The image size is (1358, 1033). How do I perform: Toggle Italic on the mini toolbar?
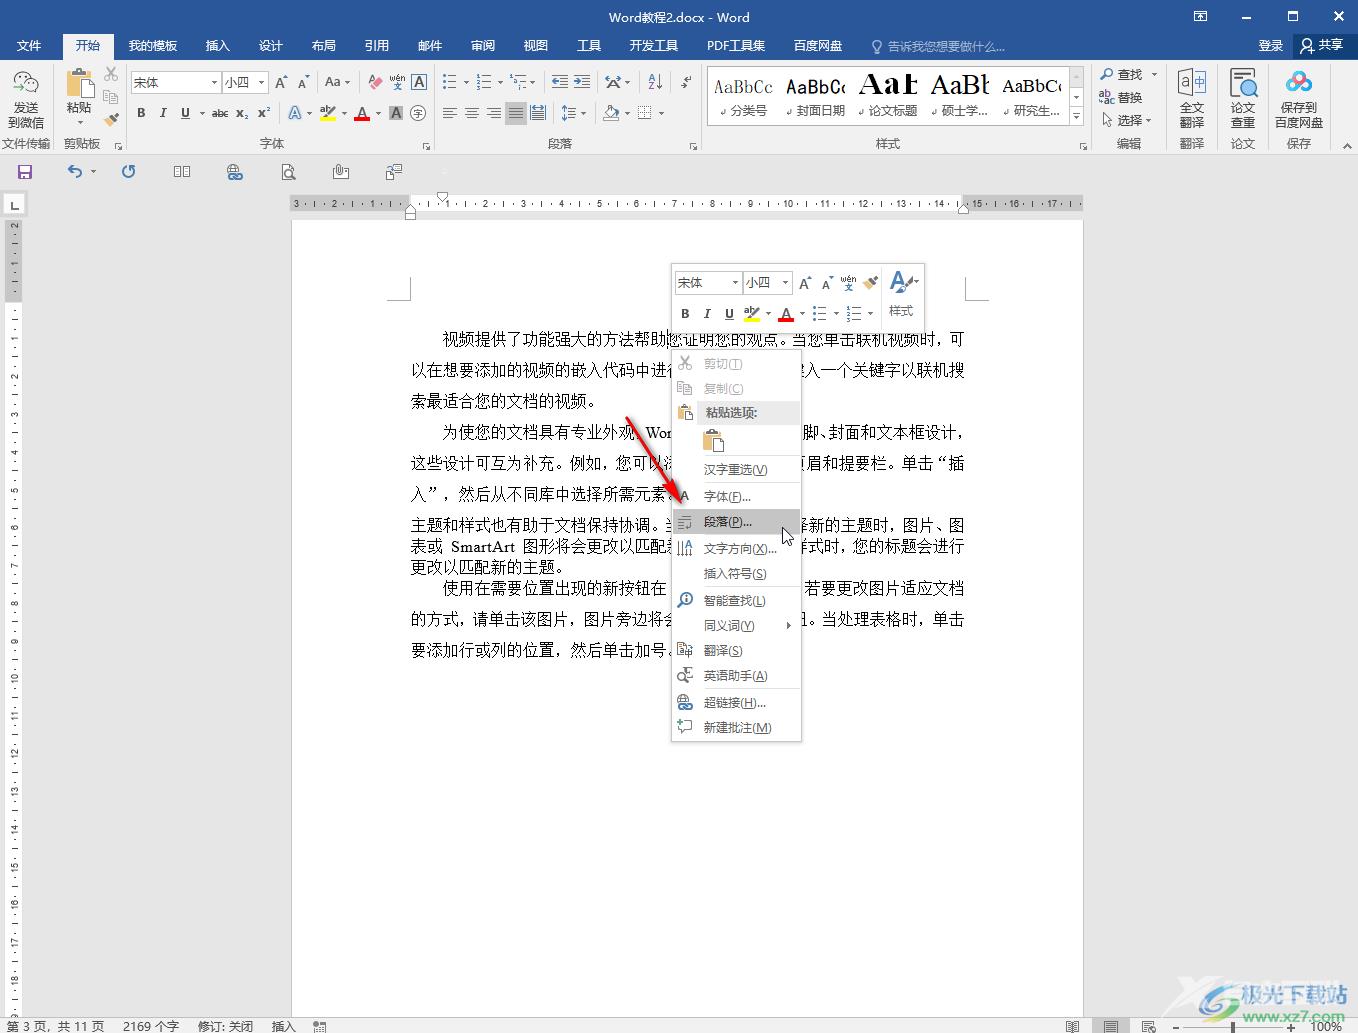pos(707,314)
